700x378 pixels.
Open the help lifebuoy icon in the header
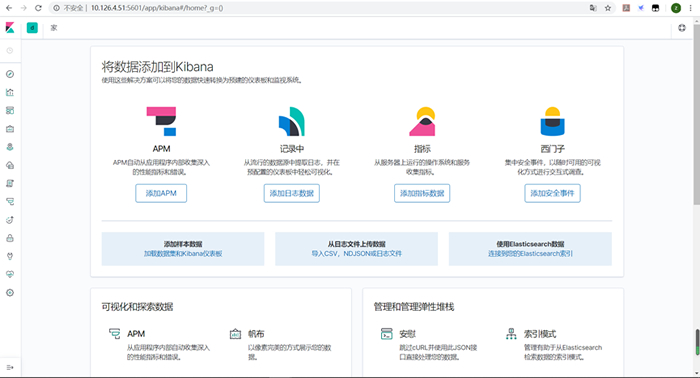(682, 28)
